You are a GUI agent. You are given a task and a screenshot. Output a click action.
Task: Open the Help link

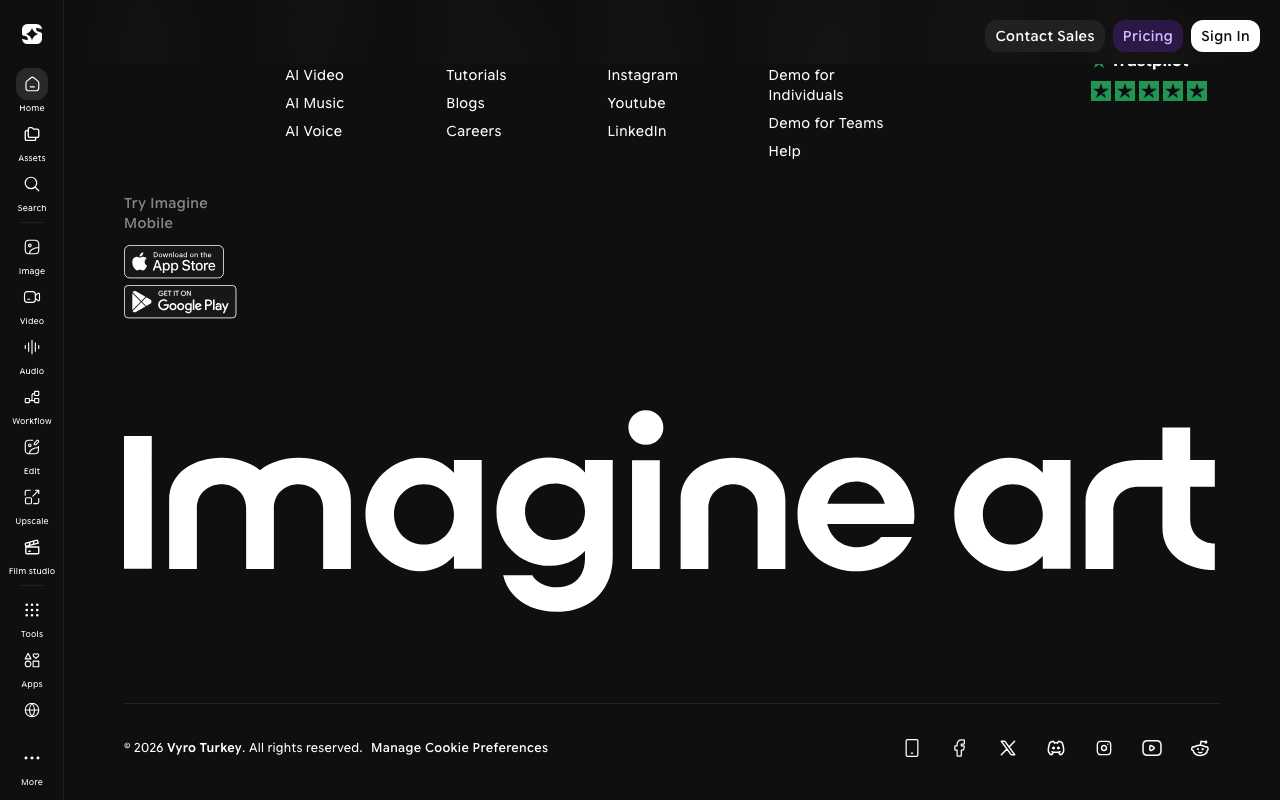[x=784, y=151]
